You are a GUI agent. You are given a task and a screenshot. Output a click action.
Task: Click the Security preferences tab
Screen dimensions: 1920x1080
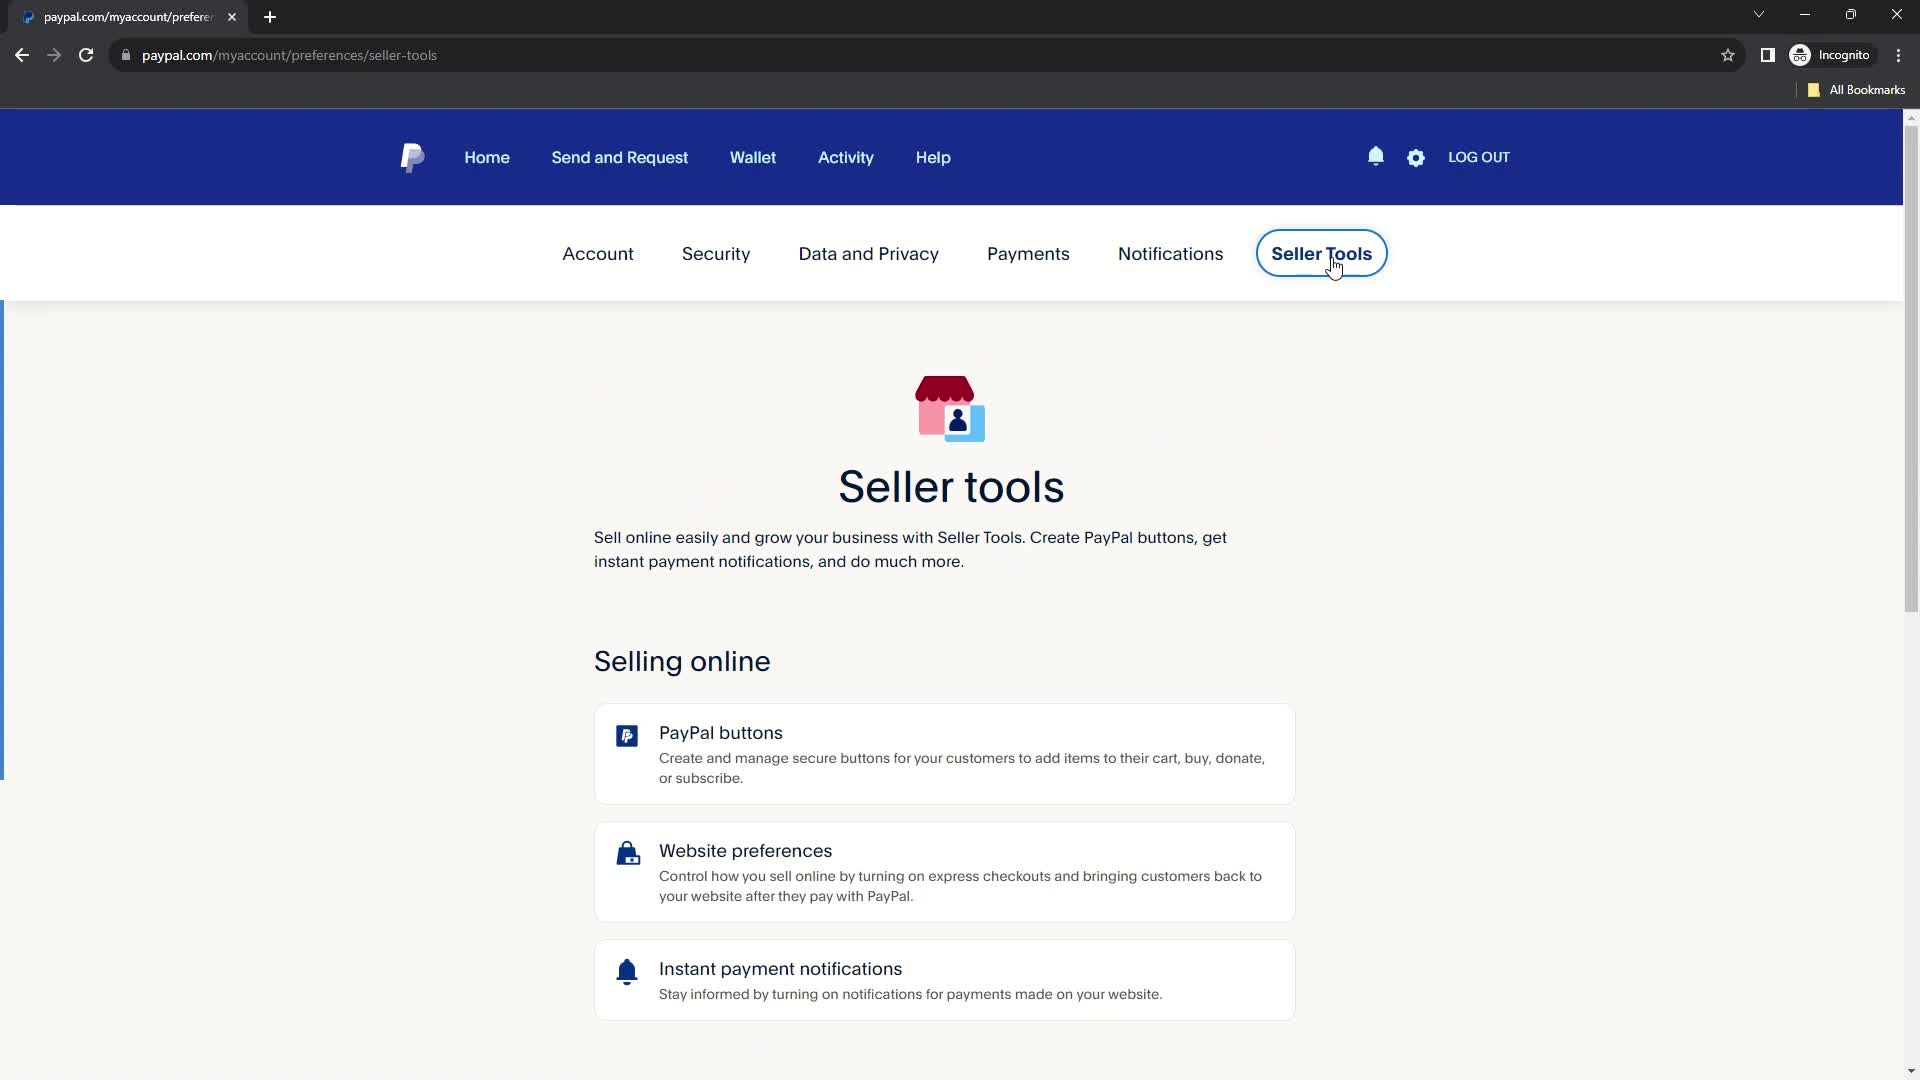717,253
